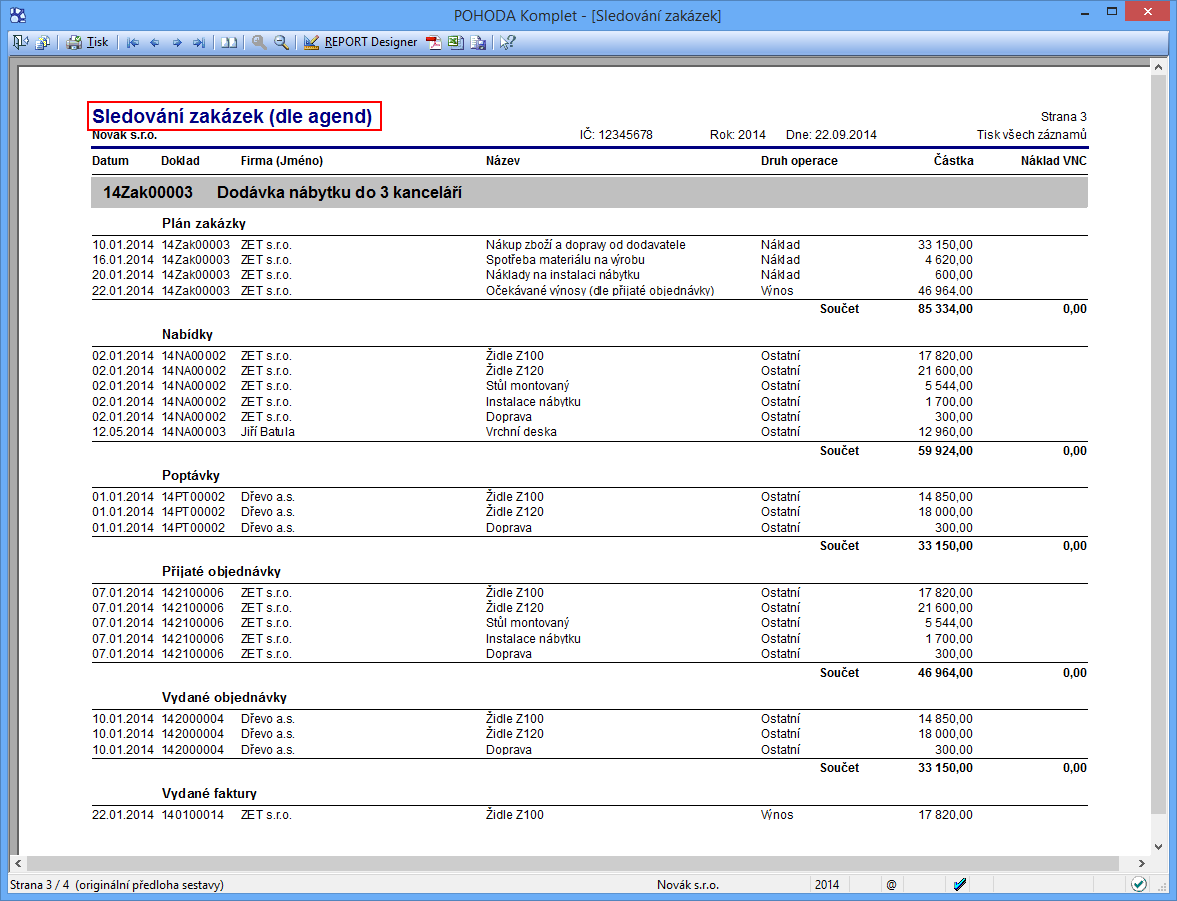Click the 'Název' column header
Viewport: 1177px width, 901px height.
click(x=503, y=161)
